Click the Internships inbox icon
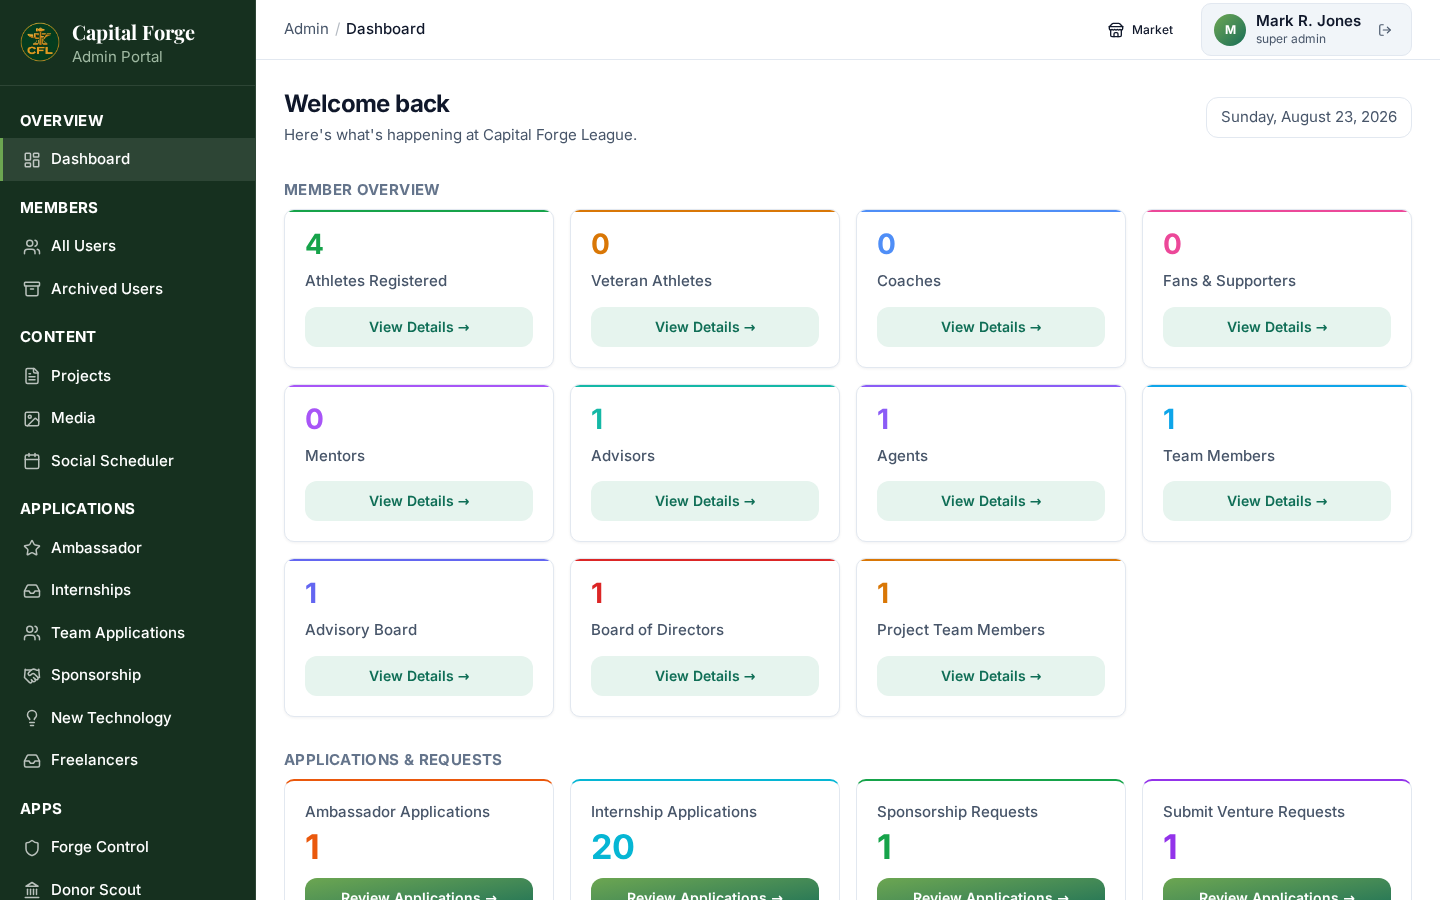This screenshot has width=1440, height=900. pyautogui.click(x=32, y=591)
